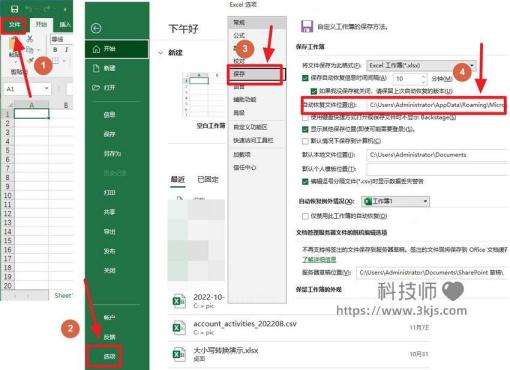Select 常规 category in Excel Options
The width and height of the screenshot is (510, 370).
point(257,23)
